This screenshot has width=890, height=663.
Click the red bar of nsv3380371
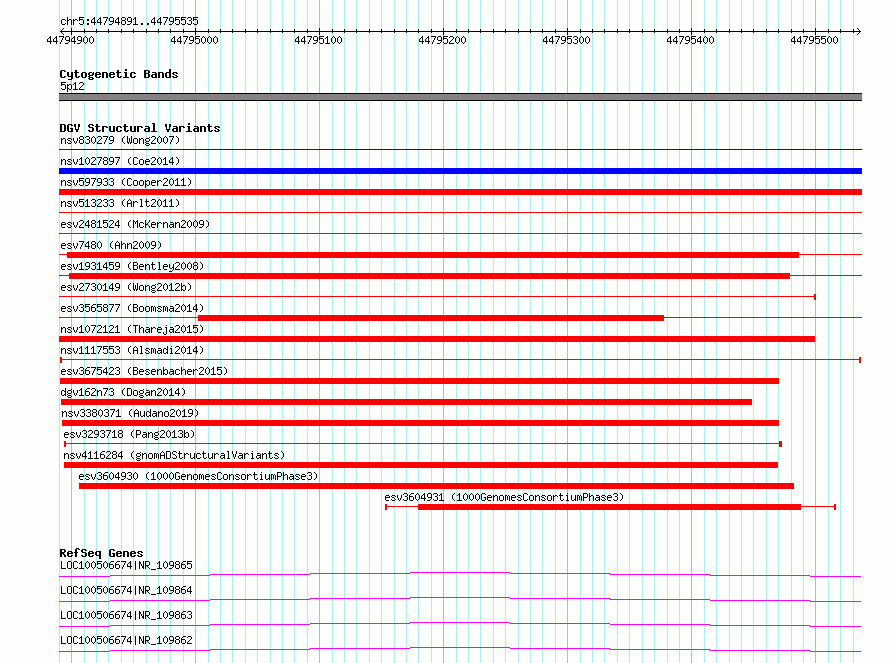420,423
